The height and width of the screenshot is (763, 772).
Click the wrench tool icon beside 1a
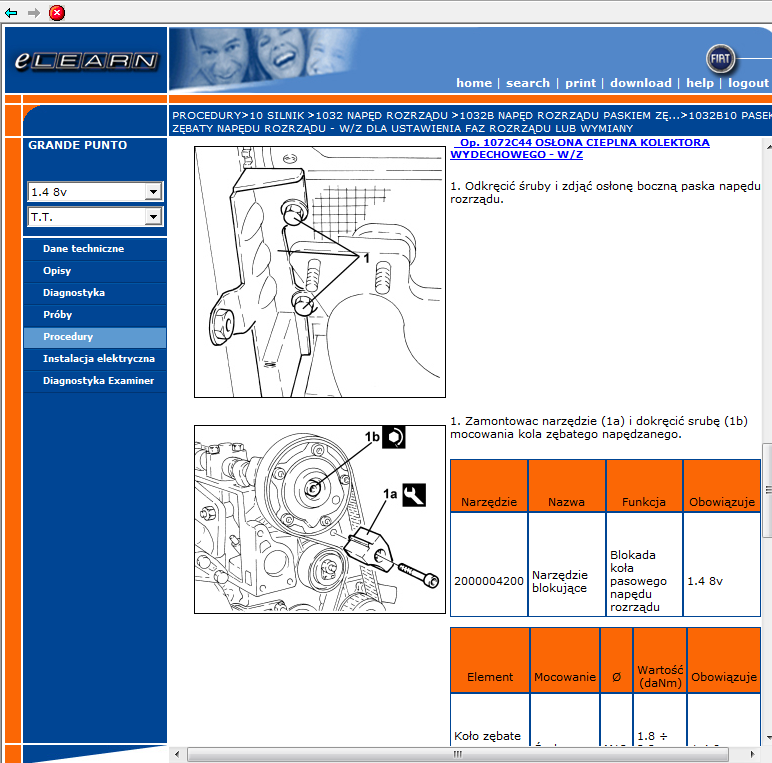(415, 493)
